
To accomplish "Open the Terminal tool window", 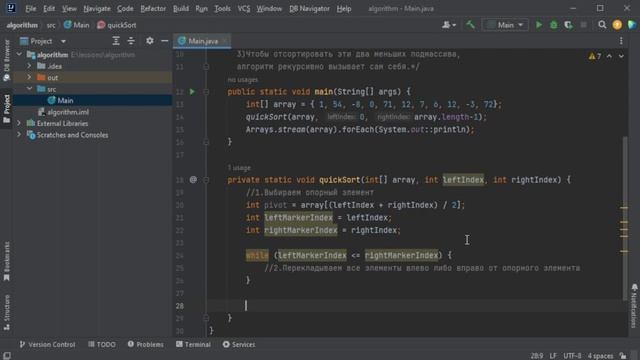I will (x=193, y=344).
